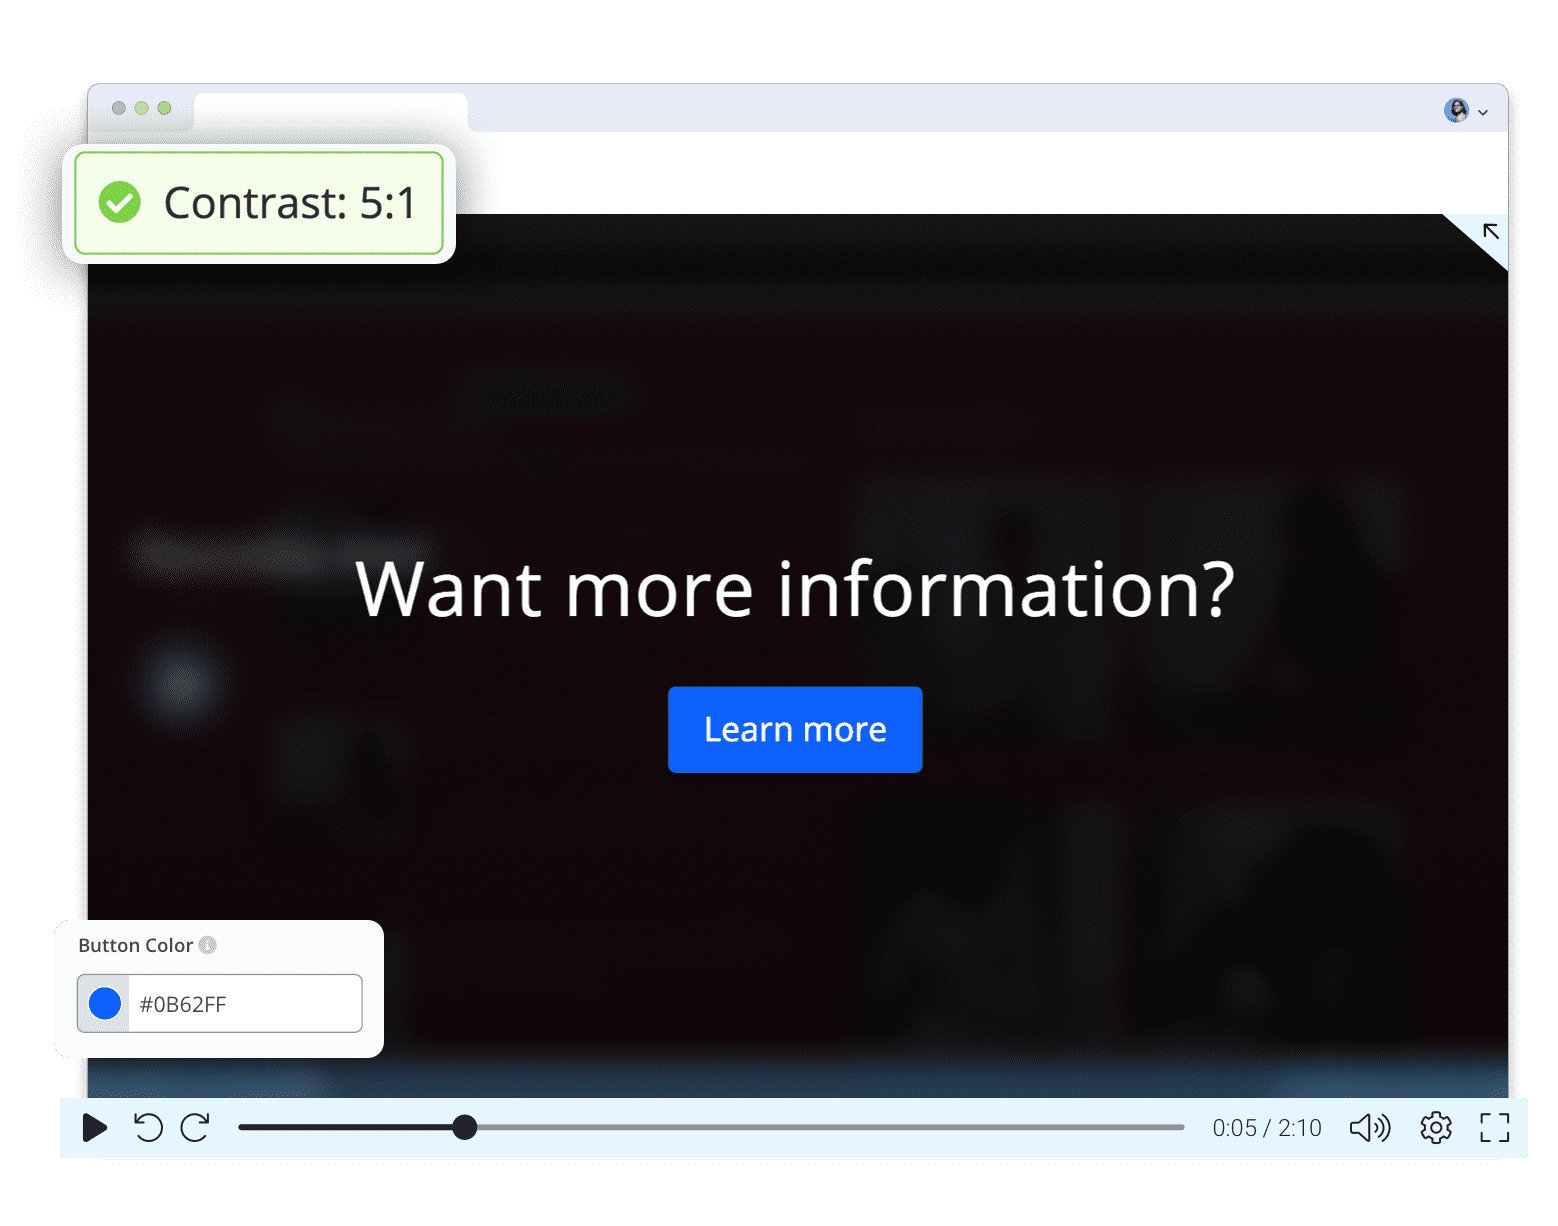Click the user profile avatar
Viewport: 1558px width, 1226px height.
coord(1457,110)
